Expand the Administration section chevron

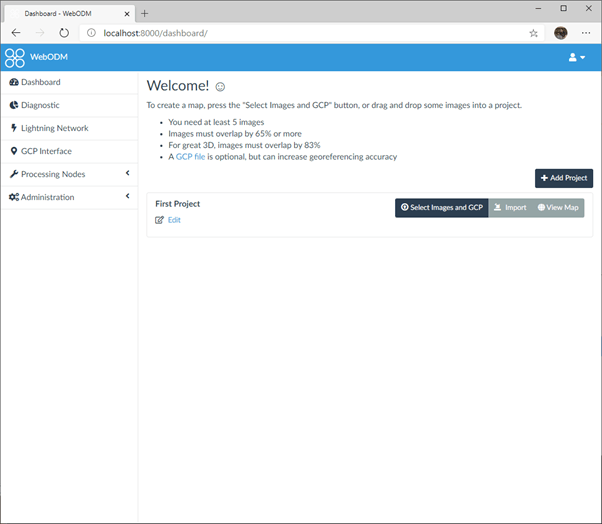pyautogui.click(x=128, y=197)
